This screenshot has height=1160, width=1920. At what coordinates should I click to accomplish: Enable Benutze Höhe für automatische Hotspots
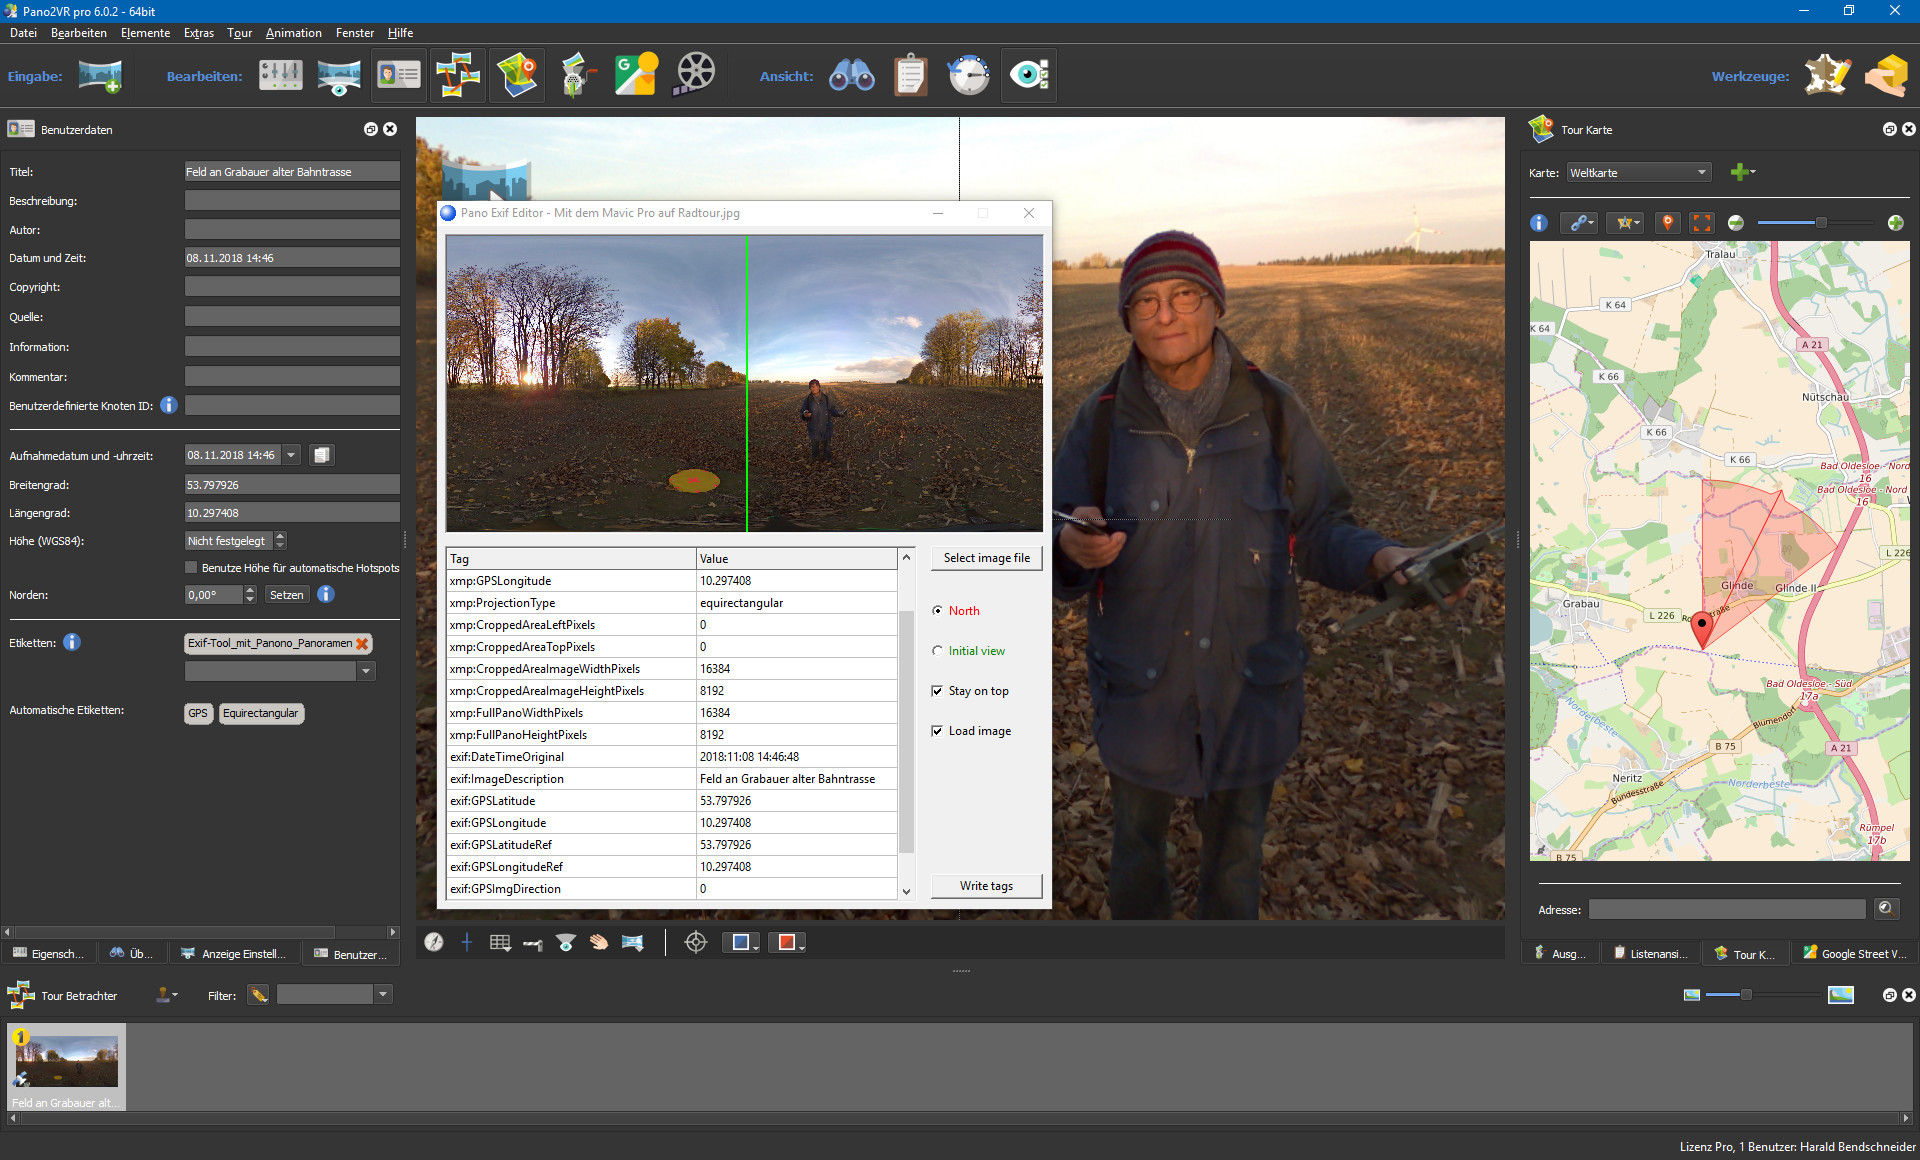191,568
